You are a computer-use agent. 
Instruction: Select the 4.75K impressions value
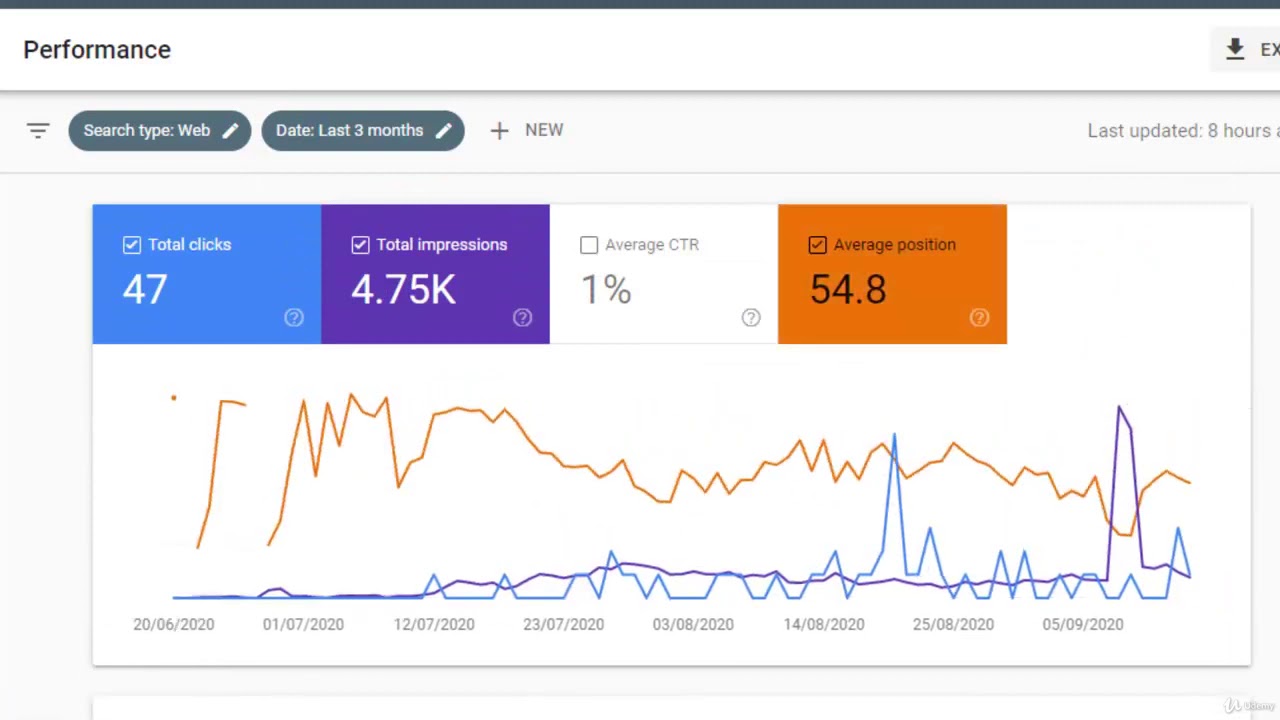click(403, 290)
